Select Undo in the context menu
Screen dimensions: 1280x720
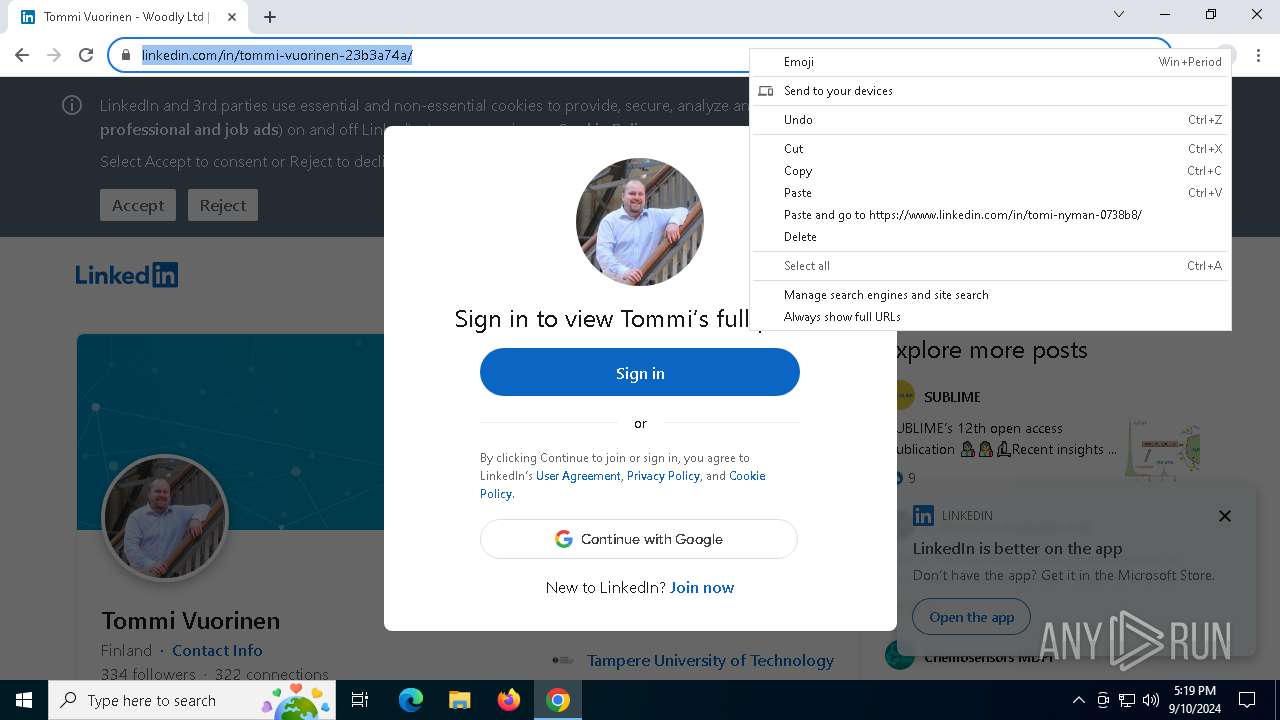[x=990, y=120]
